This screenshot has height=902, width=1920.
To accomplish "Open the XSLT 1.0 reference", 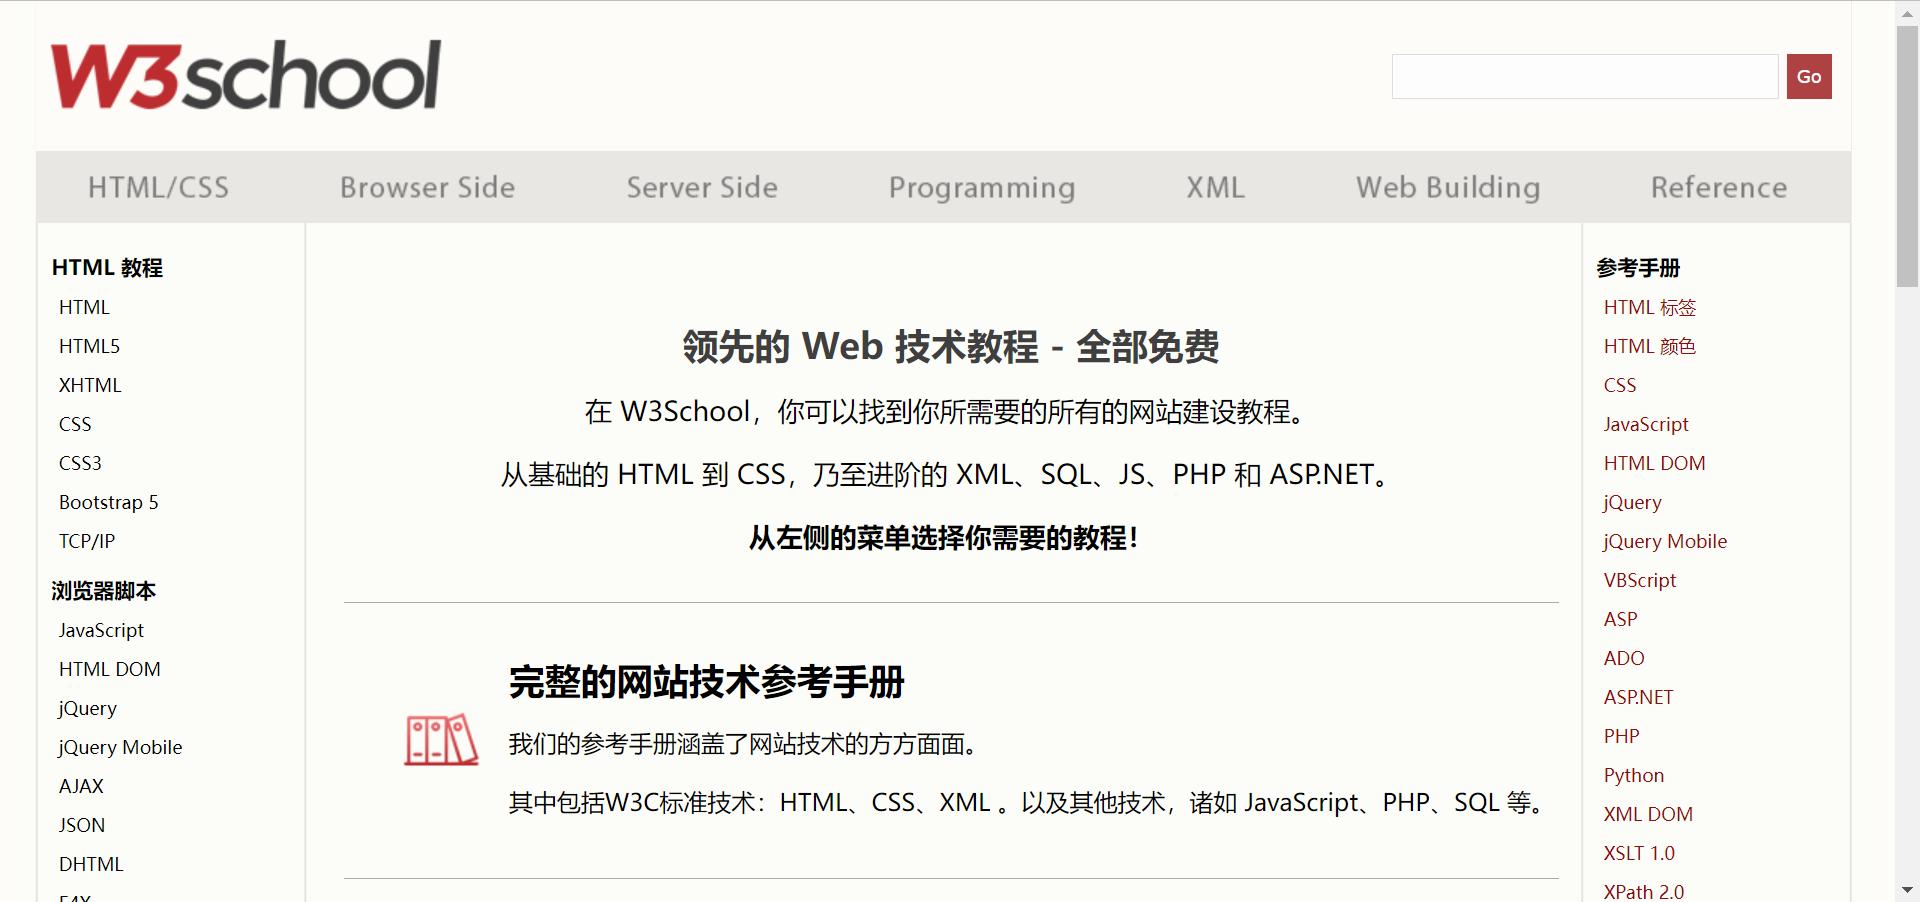I will (1639, 853).
